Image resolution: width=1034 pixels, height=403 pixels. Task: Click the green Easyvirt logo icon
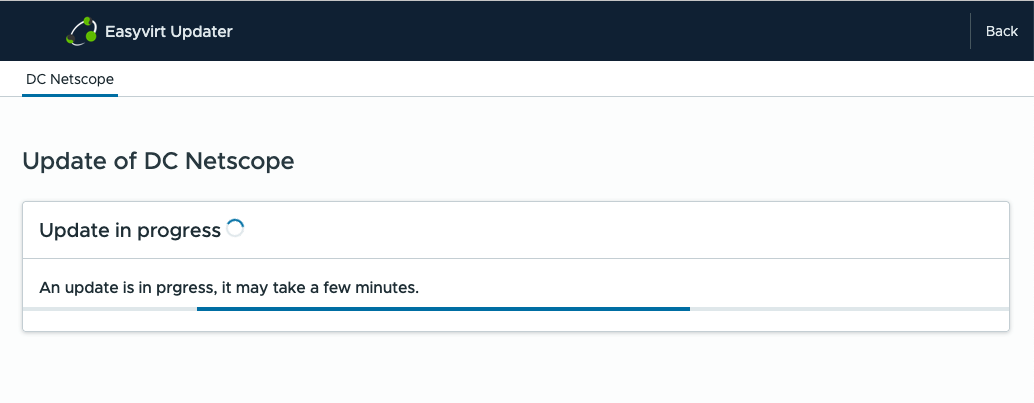(x=82, y=31)
